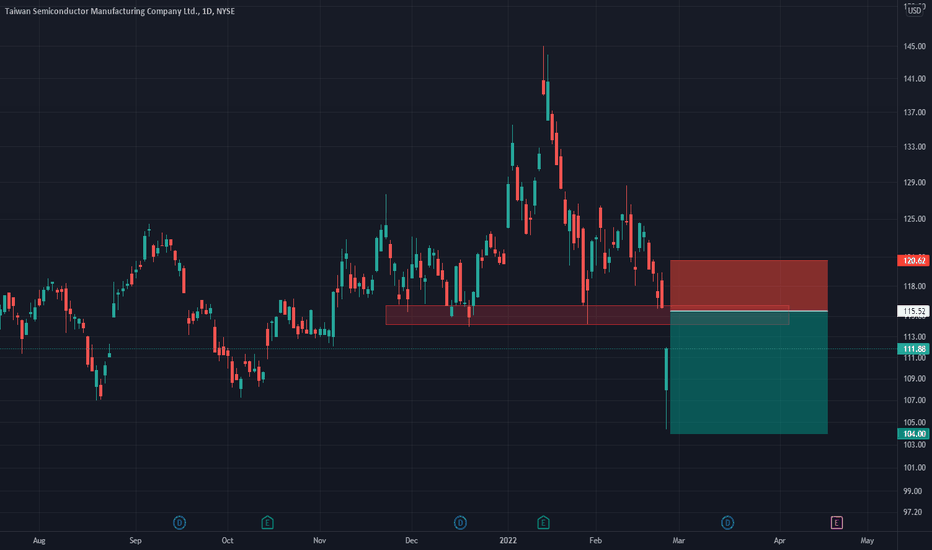Click the 109.00 price axis label
The height and width of the screenshot is (550, 932).
(915, 379)
